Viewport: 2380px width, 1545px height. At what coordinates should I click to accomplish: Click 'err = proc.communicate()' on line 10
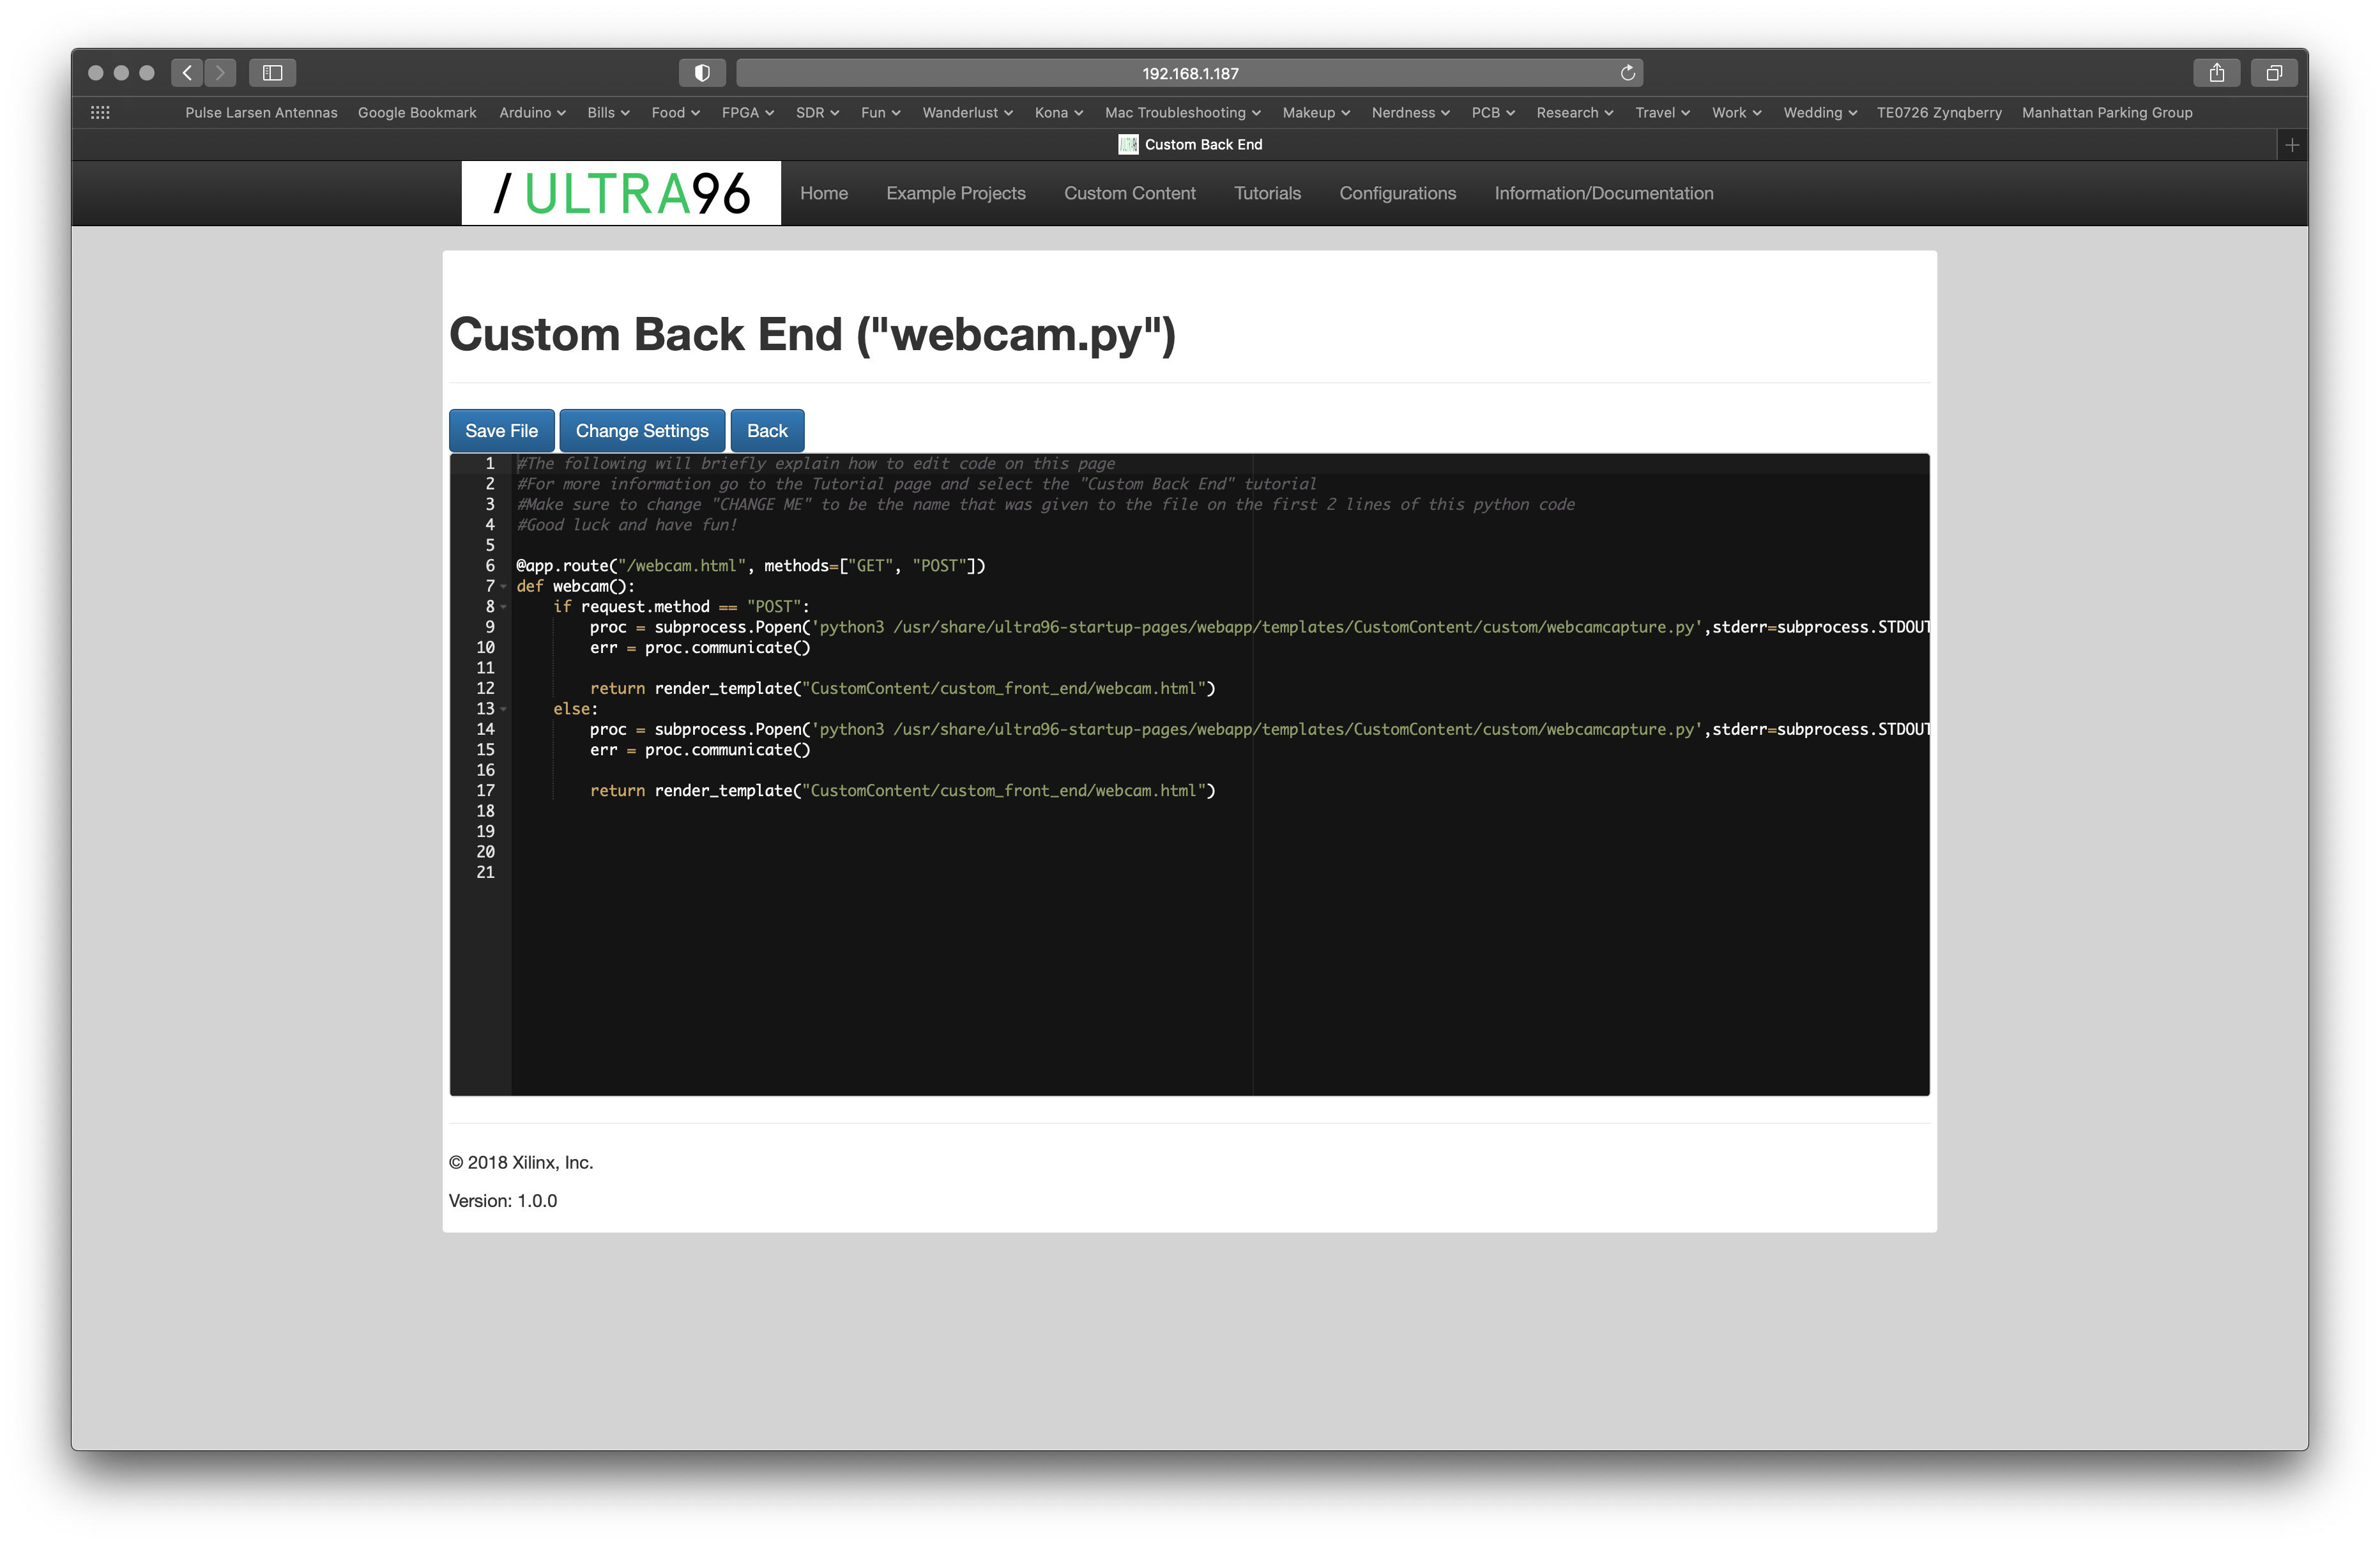700,648
